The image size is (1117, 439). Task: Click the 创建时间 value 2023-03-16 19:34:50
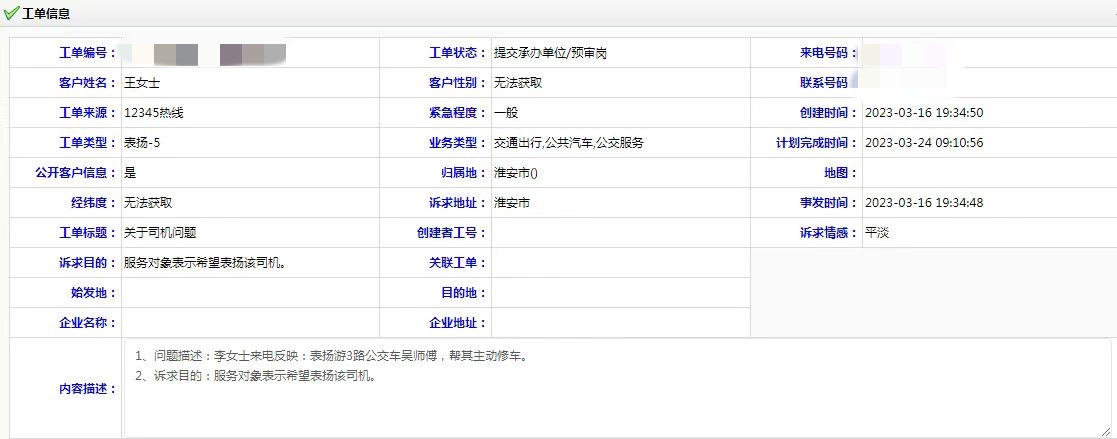click(923, 113)
